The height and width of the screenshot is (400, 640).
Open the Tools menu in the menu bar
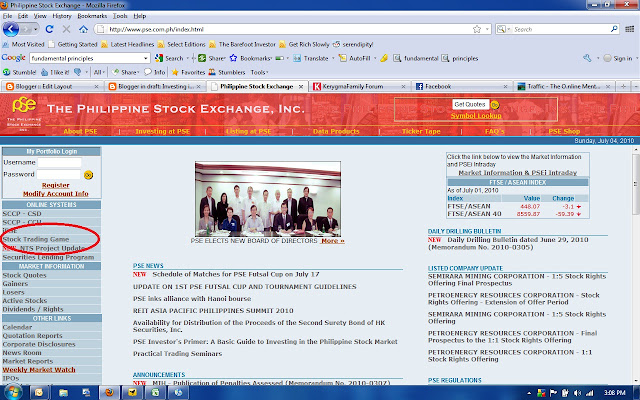click(x=120, y=16)
